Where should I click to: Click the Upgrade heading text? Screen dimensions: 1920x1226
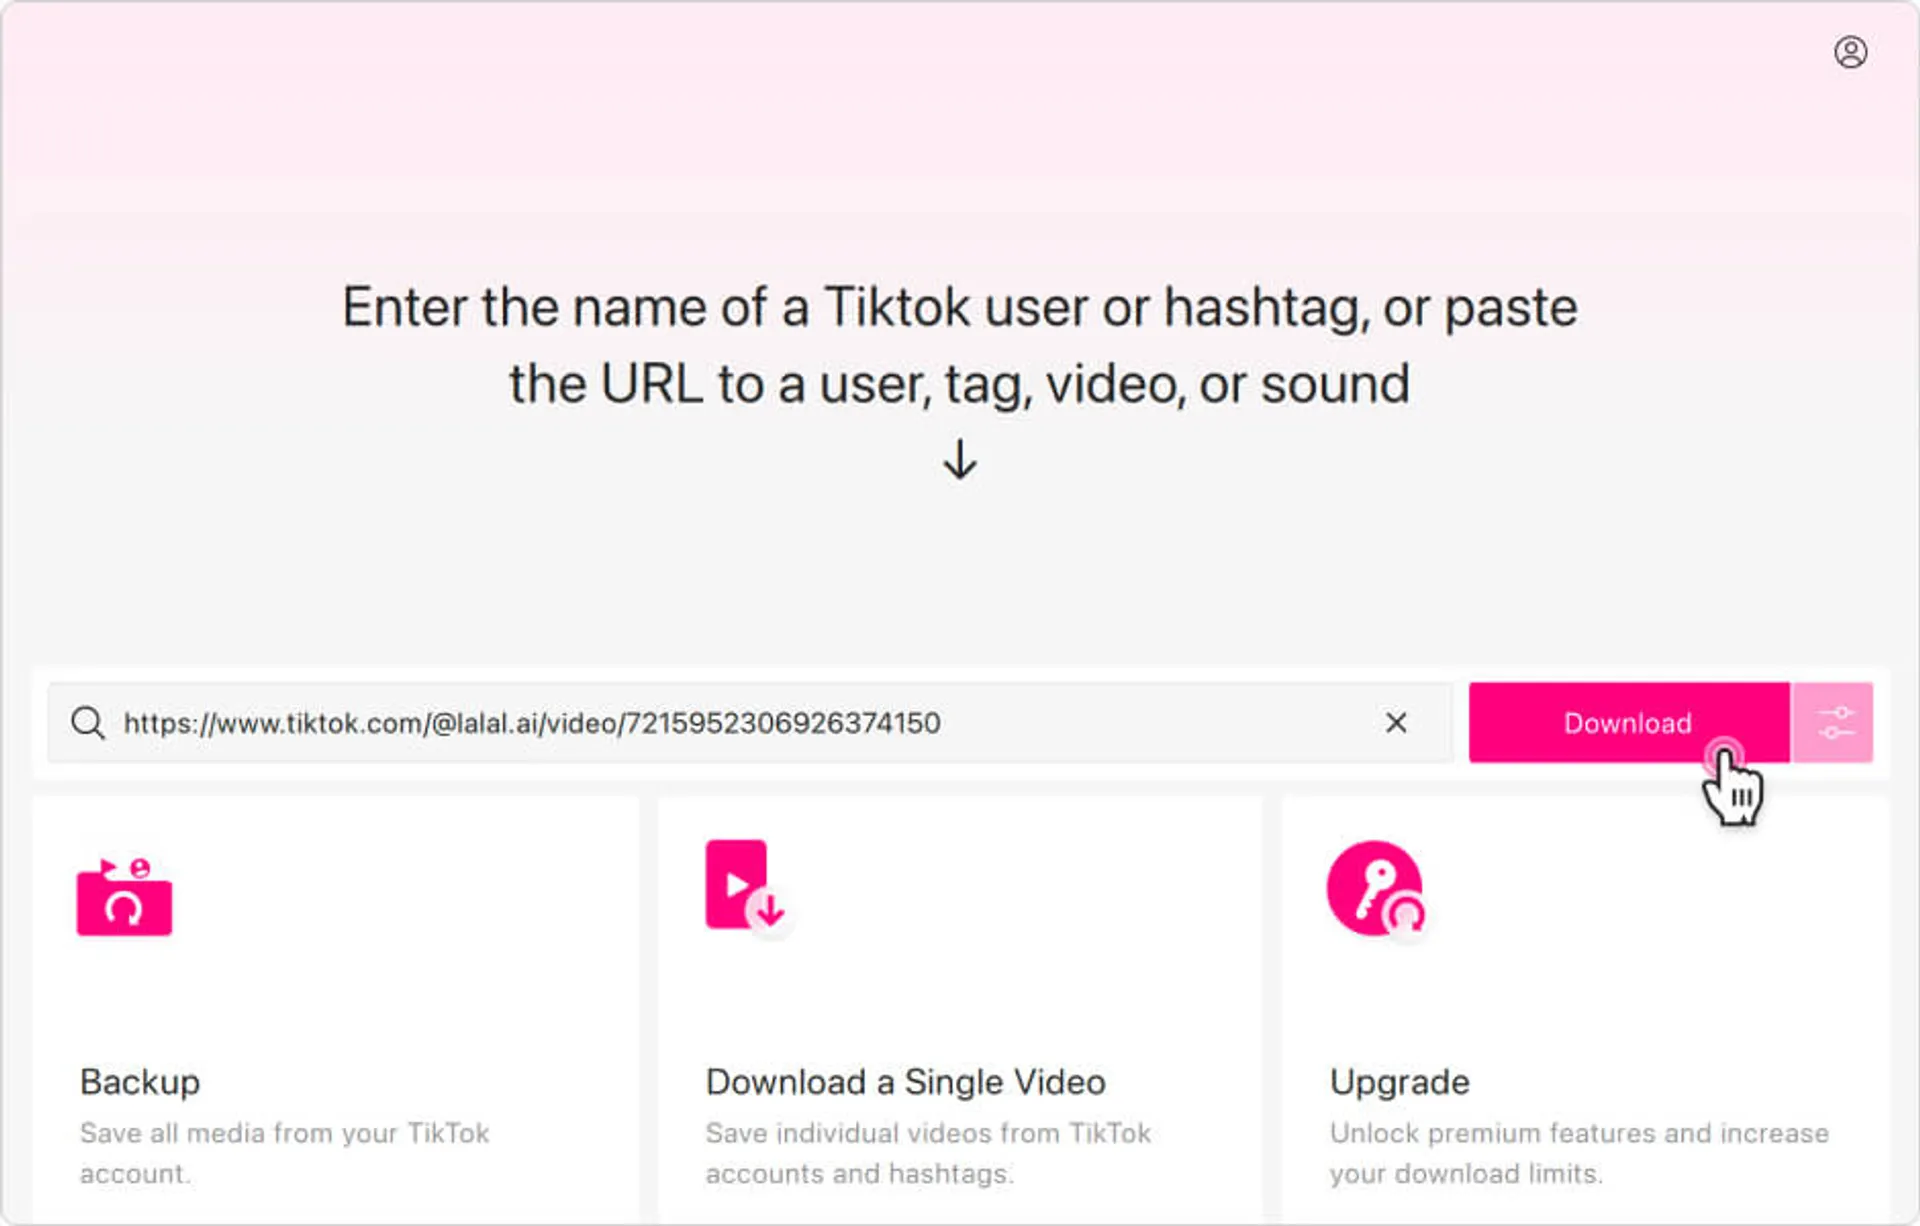[x=1399, y=1081]
